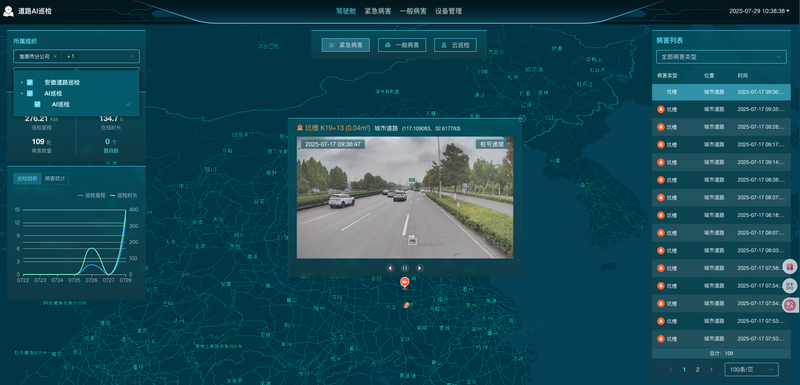Show previous image in photo viewer
The image size is (800, 385).
point(390,268)
